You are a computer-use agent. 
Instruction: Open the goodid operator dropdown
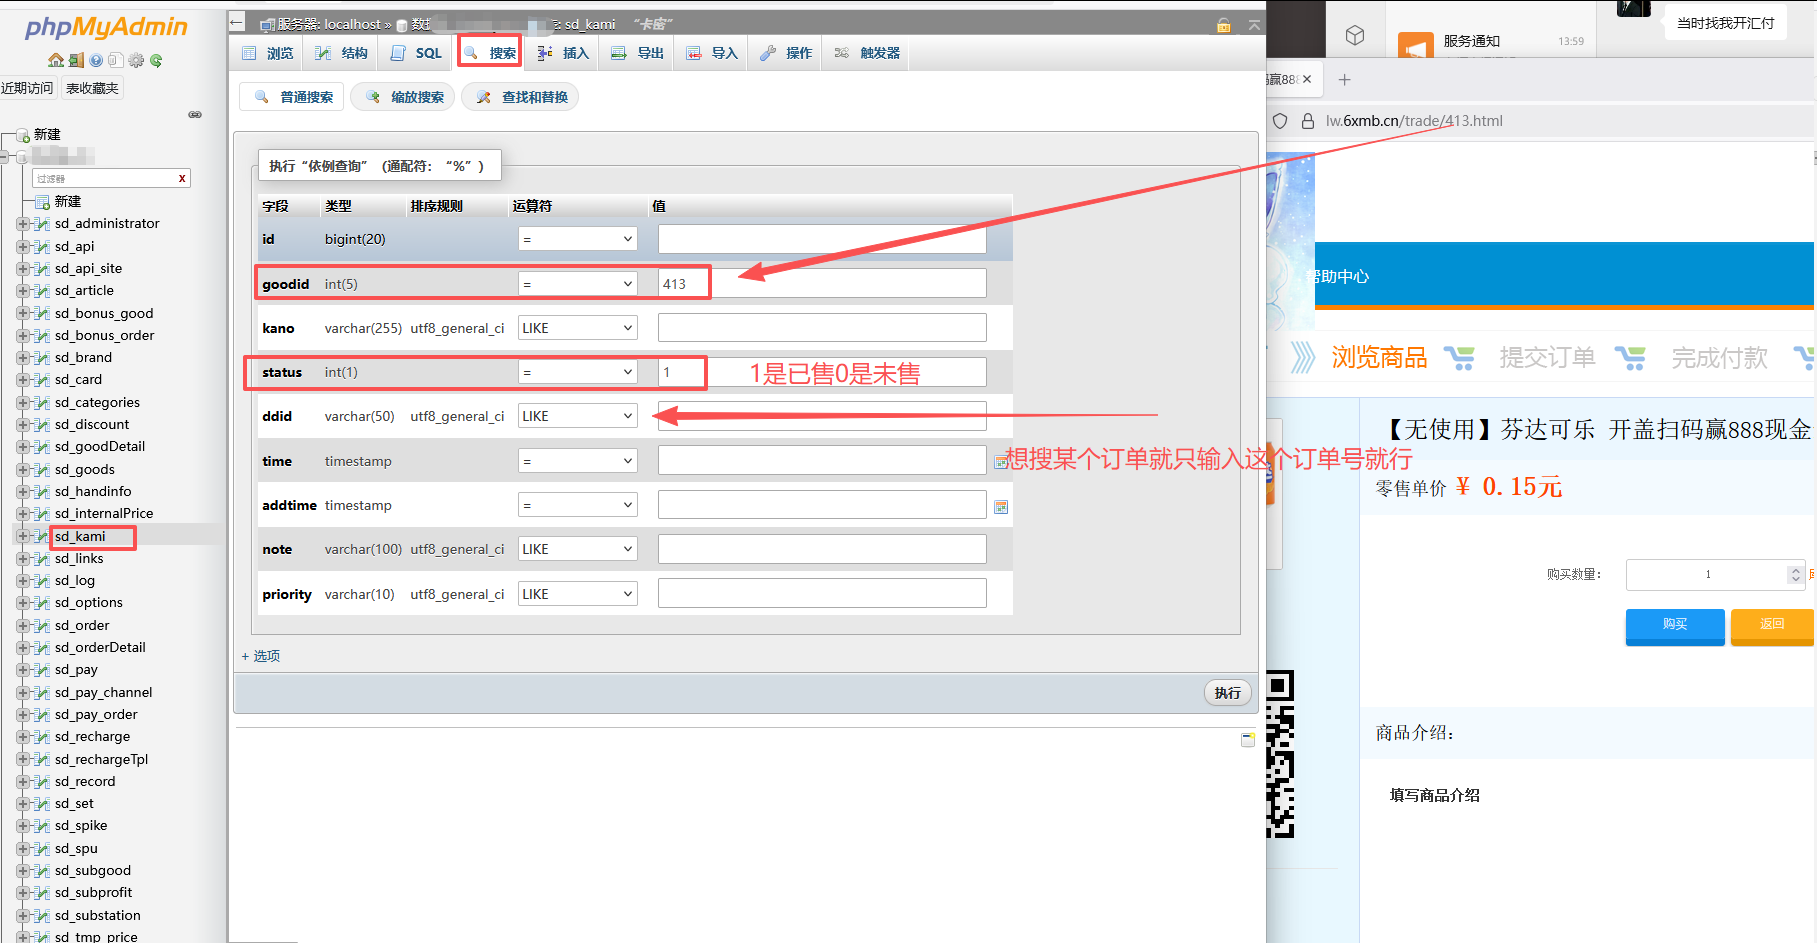click(x=577, y=284)
